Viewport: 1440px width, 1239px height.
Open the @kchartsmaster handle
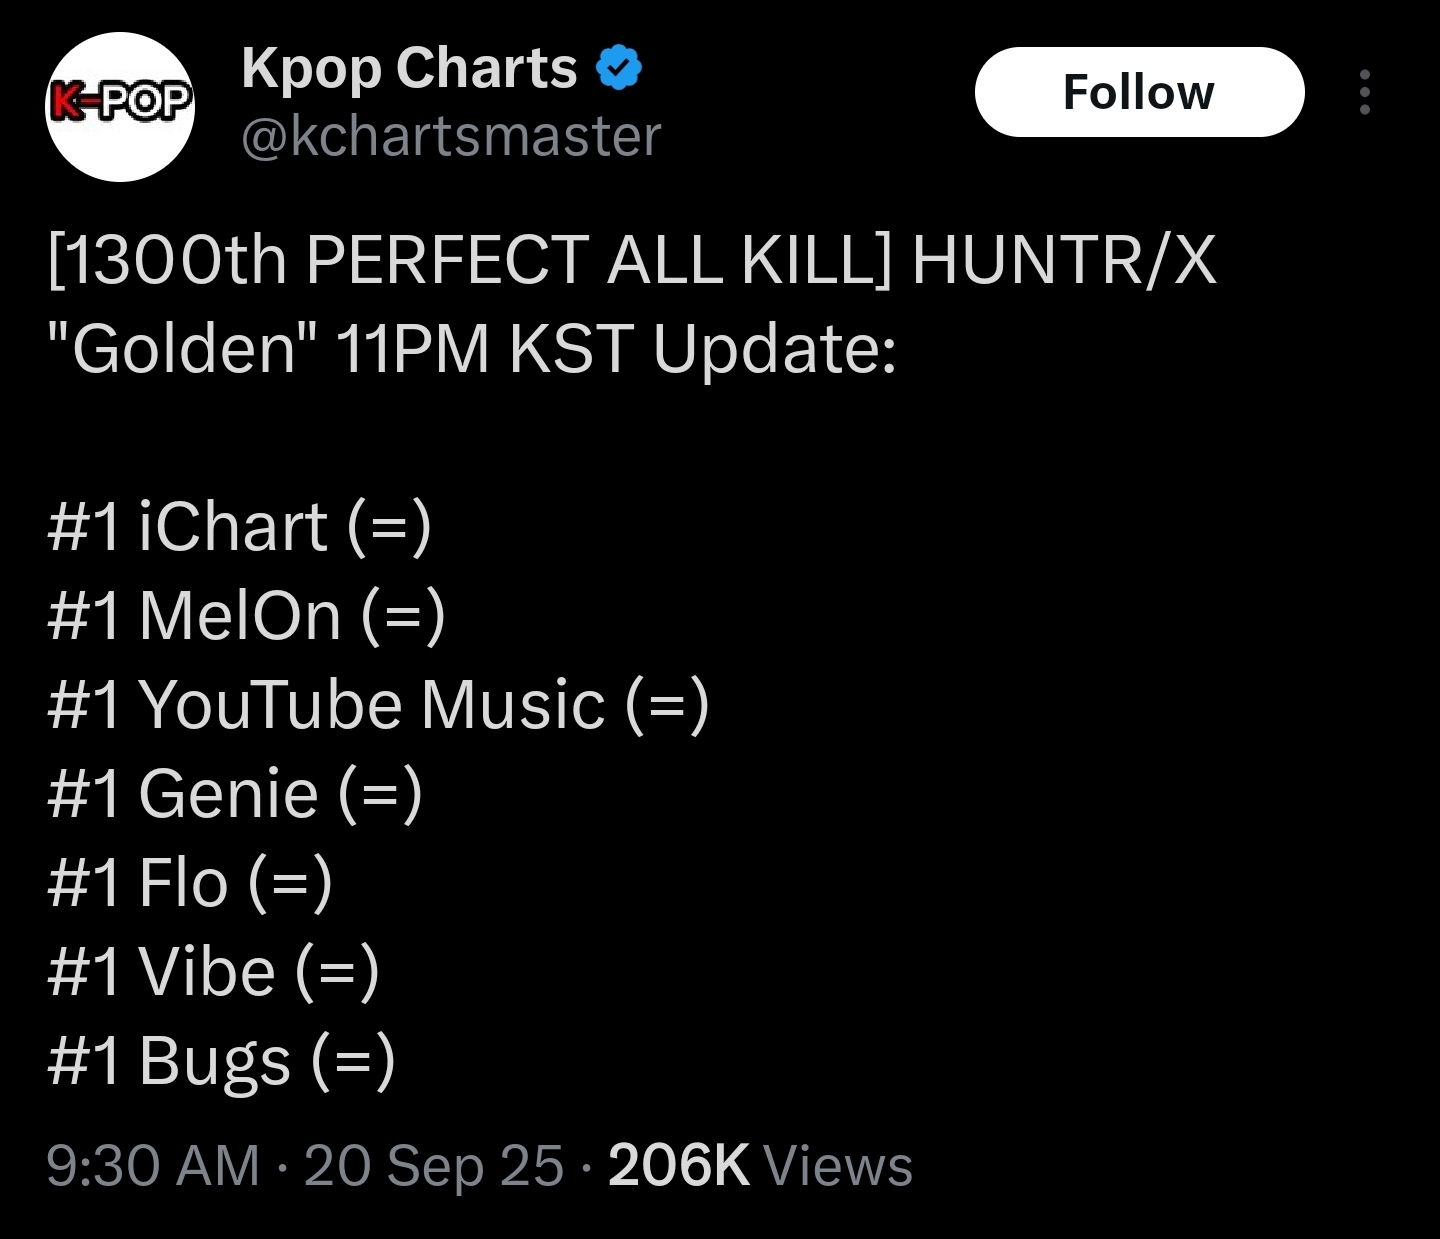451,137
